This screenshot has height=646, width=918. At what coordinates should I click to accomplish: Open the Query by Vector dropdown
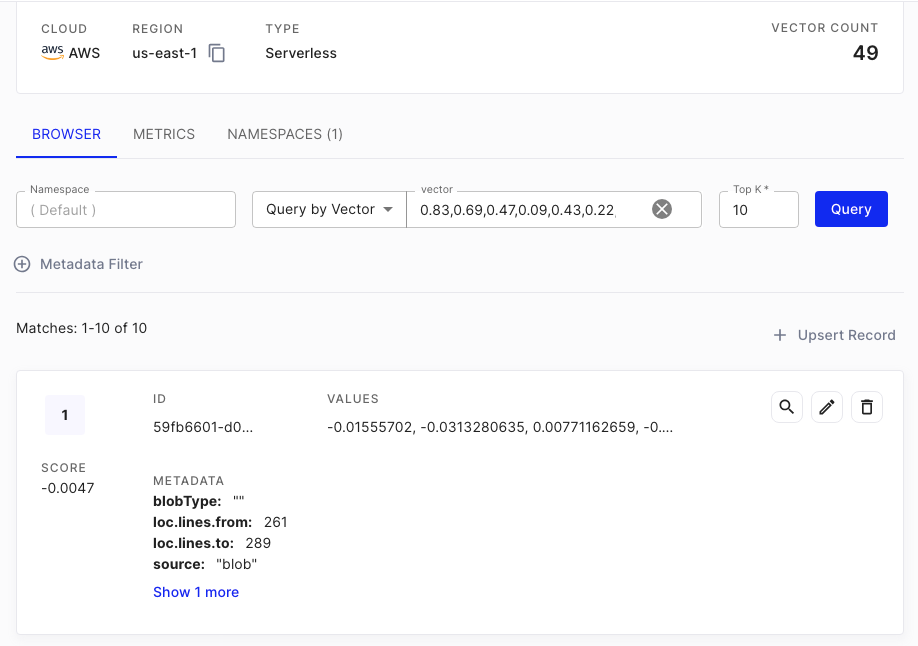329,209
